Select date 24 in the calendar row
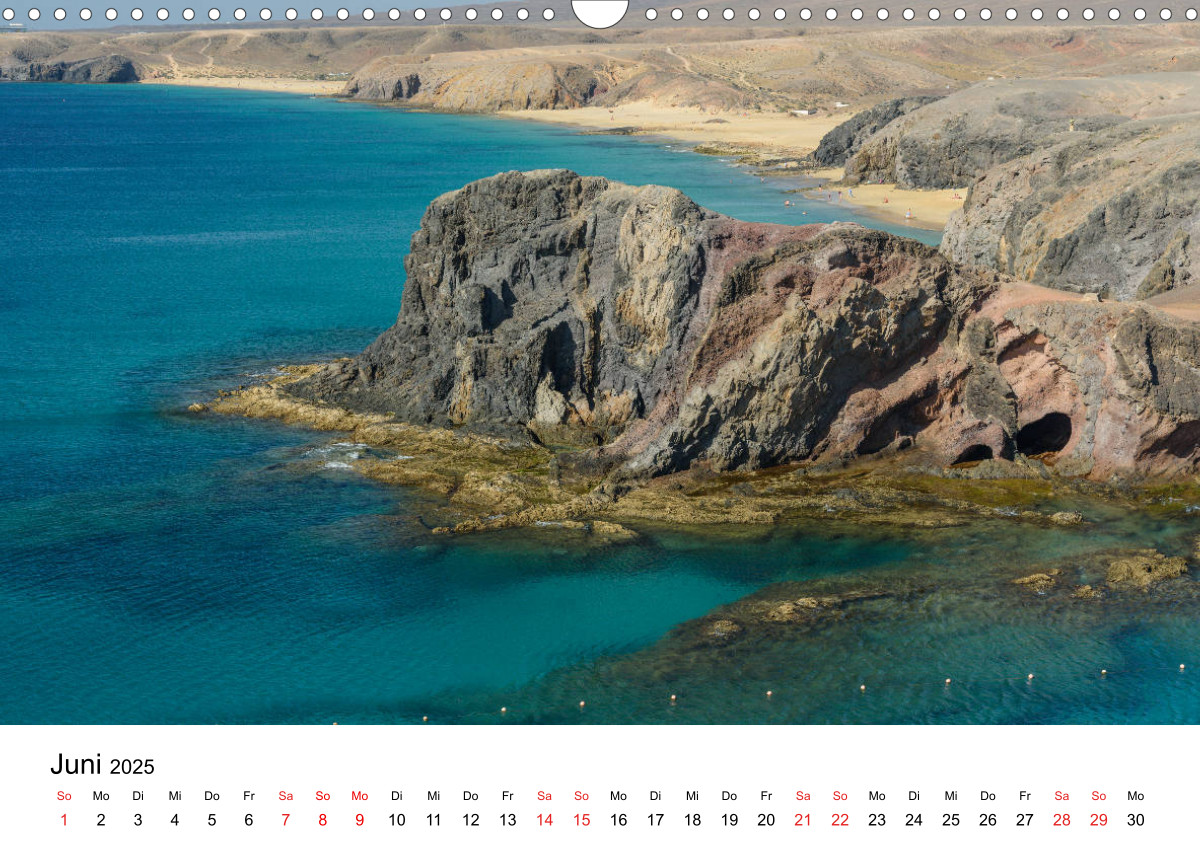Screen dimensions: 1200x848 click(x=914, y=820)
